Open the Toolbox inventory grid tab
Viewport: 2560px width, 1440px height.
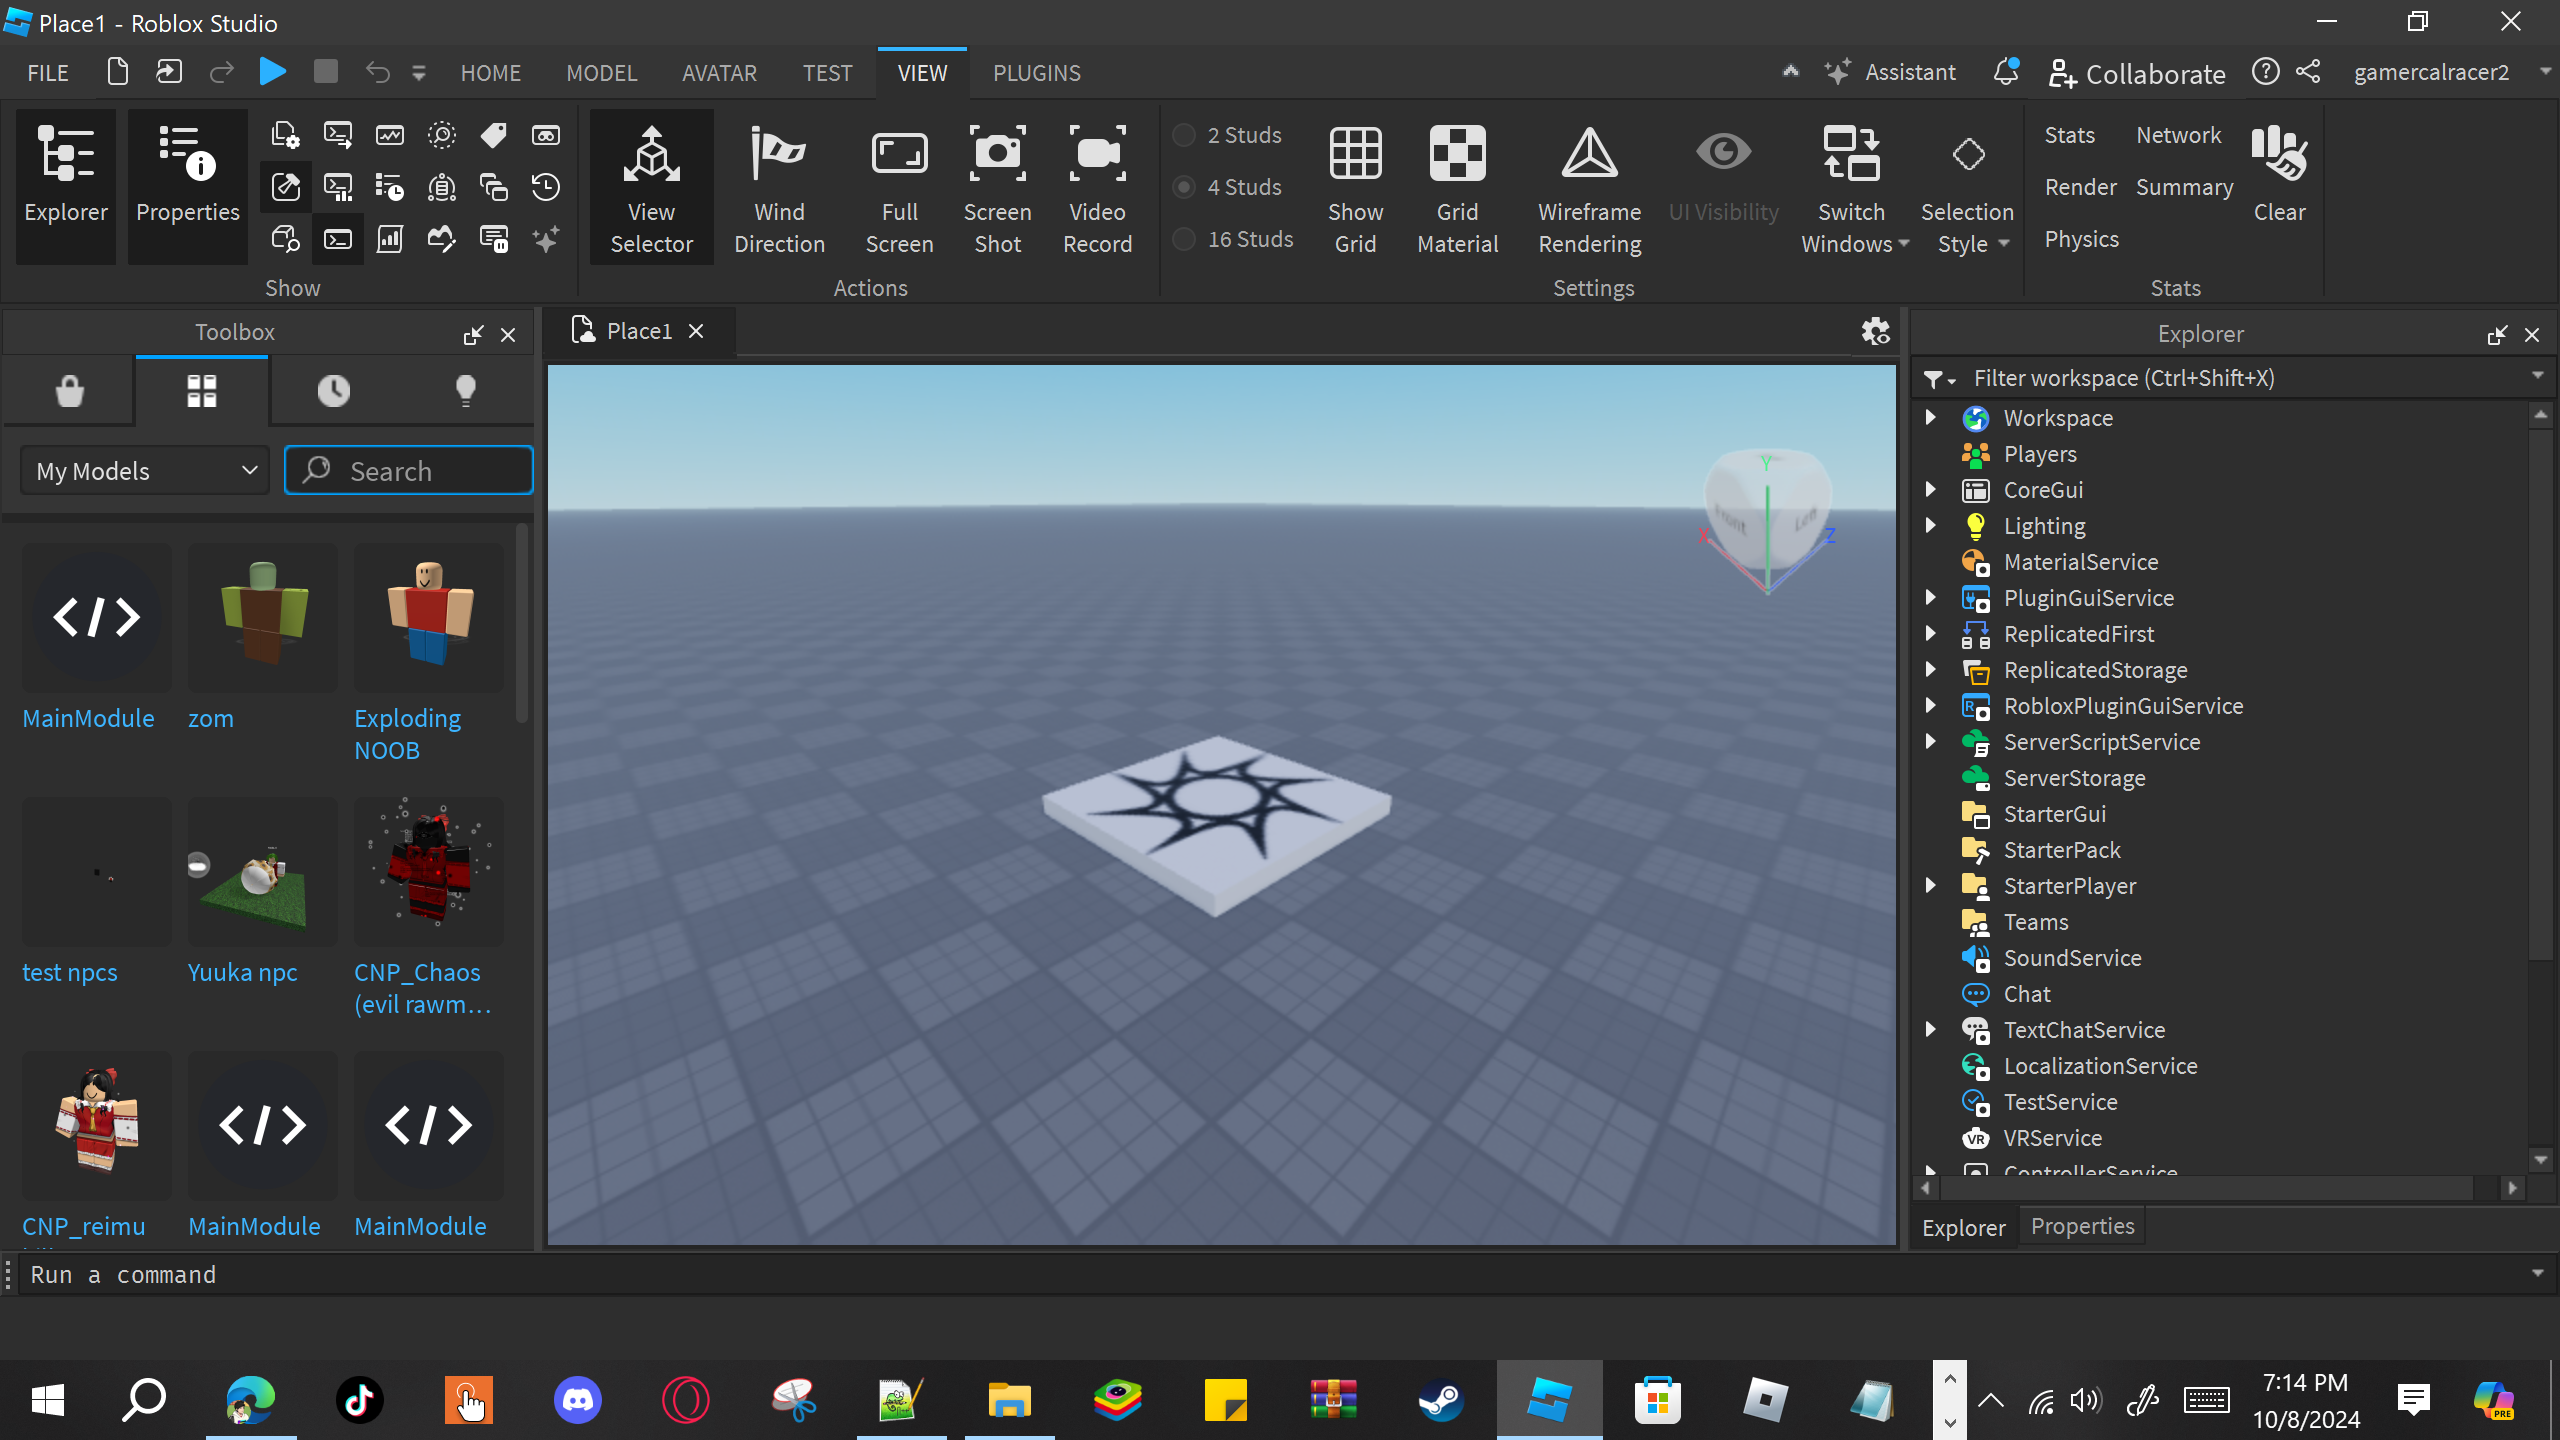(x=201, y=391)
